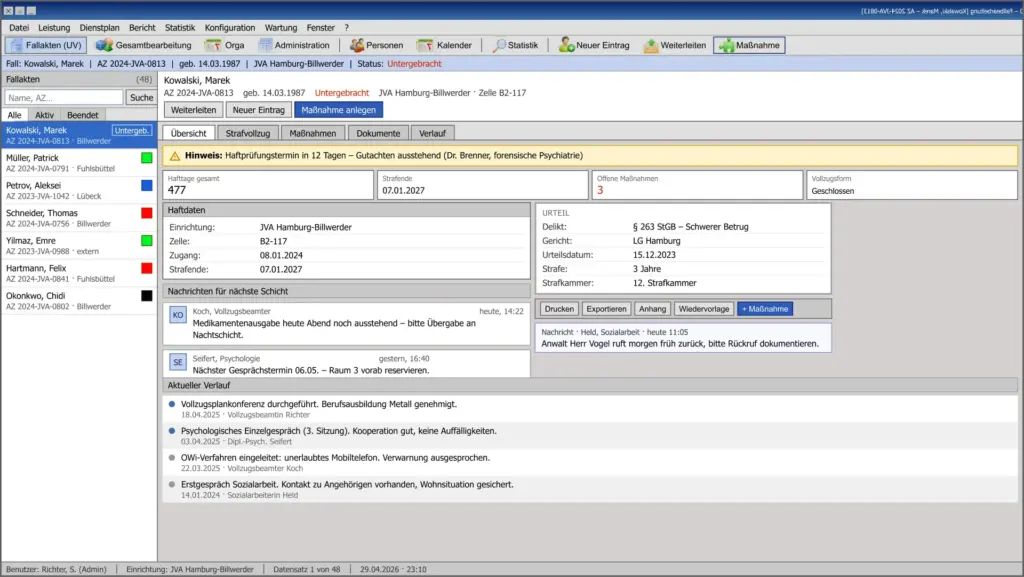
Task: Click KO avatar of Koch message
Action: [x=178, y=315]
